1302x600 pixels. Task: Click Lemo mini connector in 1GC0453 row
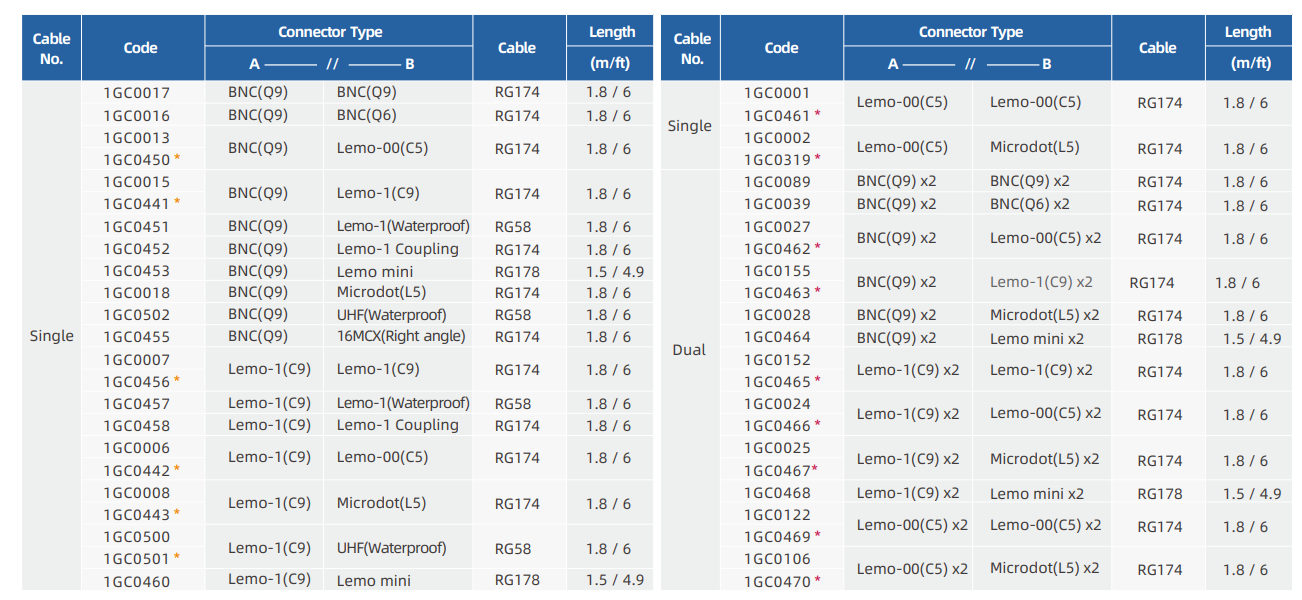[375, 272]
